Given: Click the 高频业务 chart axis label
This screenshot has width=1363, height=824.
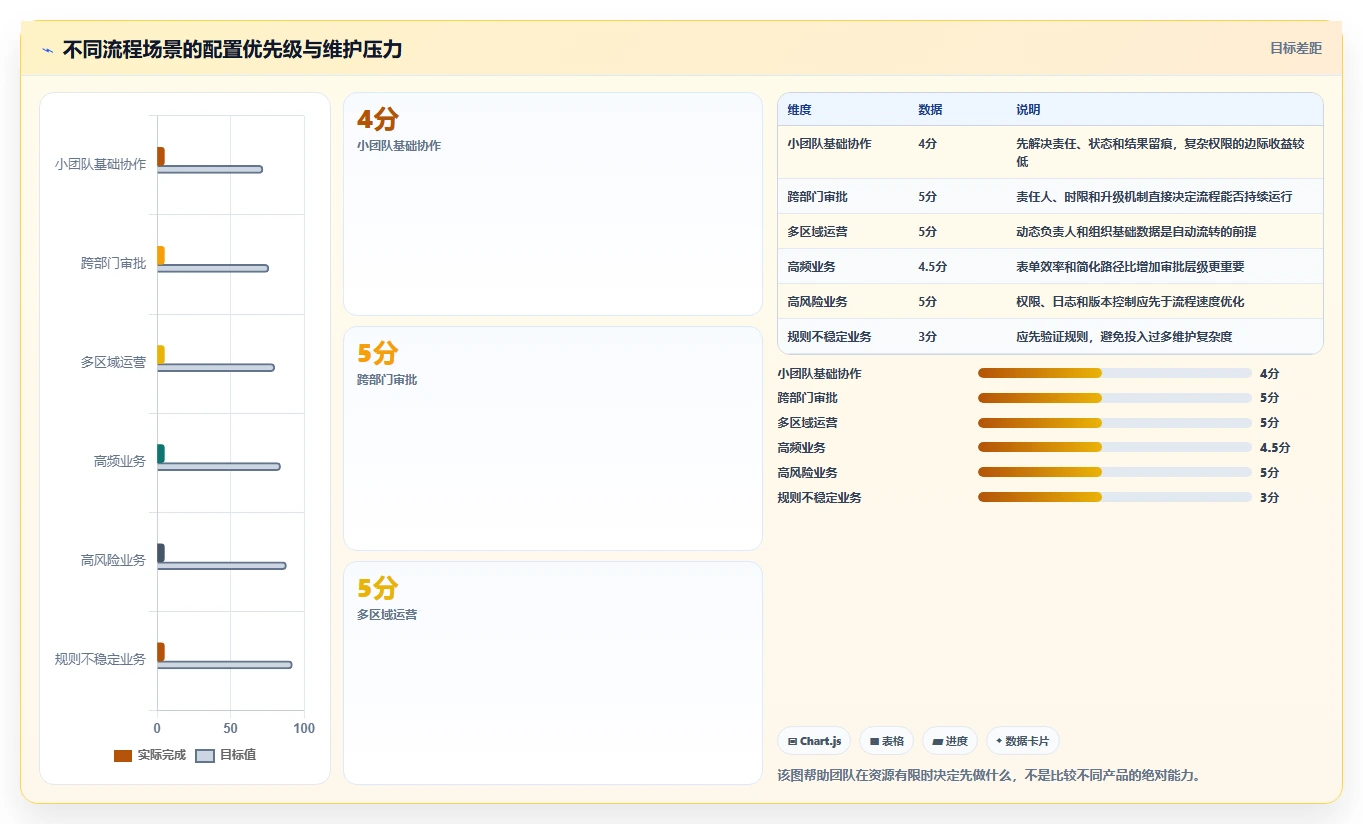Looking at the screenshot, I should tap(120, 461).
